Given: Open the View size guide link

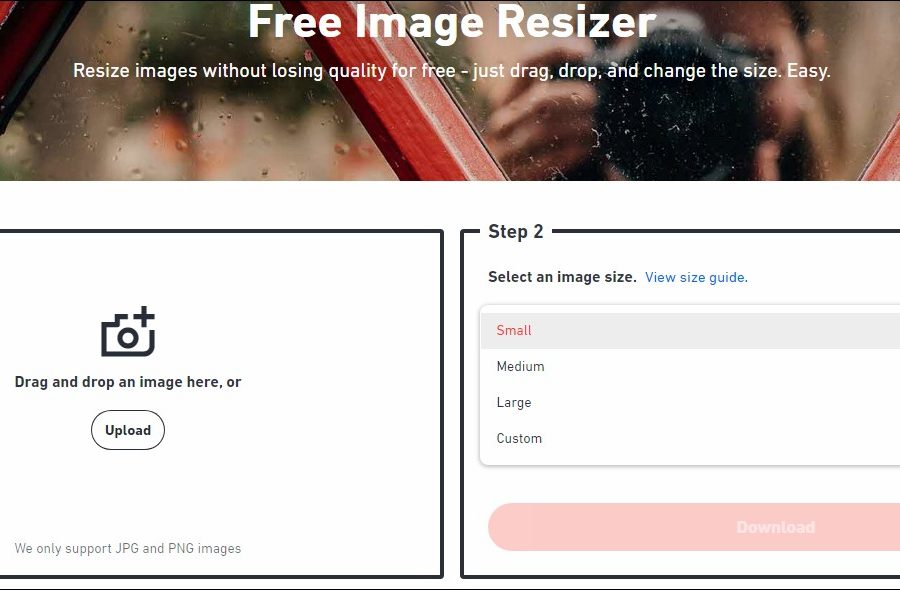Looking at the screenshot, I should 696,277.
